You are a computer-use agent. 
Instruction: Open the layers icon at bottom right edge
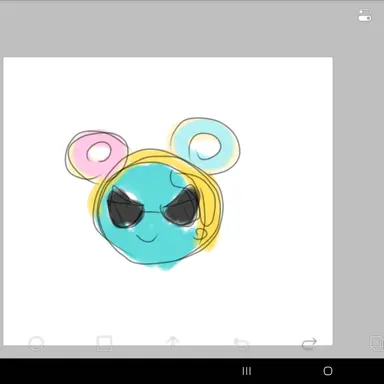(x=376, y=343)
